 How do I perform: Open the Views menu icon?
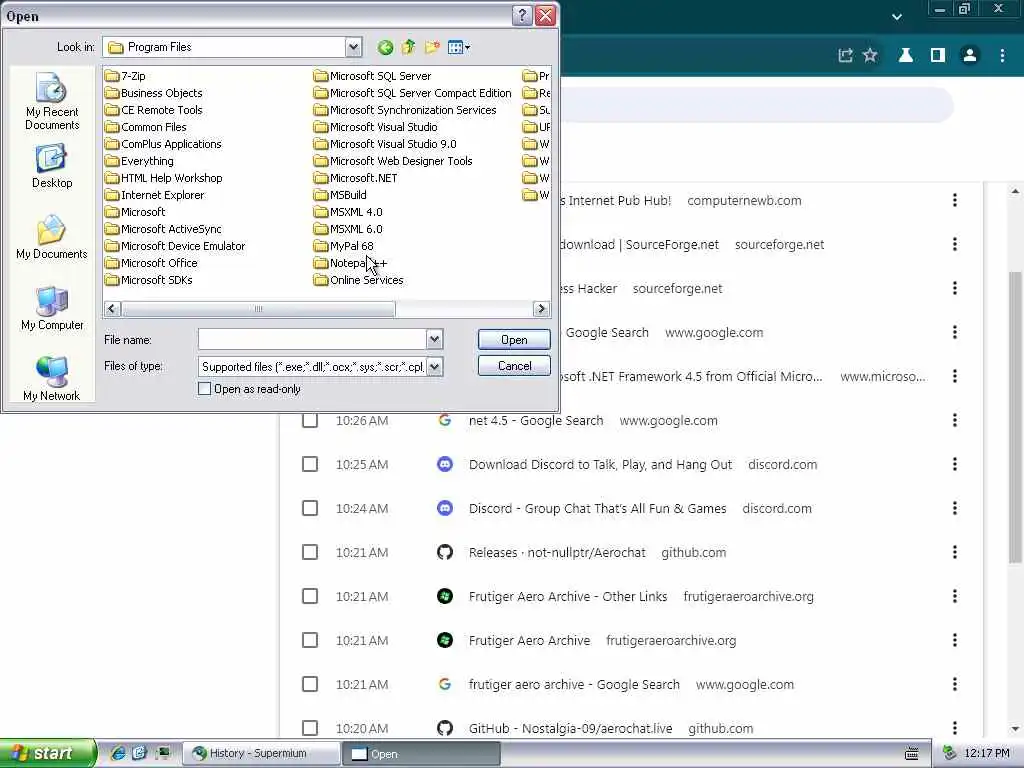(x=458, y=47)
